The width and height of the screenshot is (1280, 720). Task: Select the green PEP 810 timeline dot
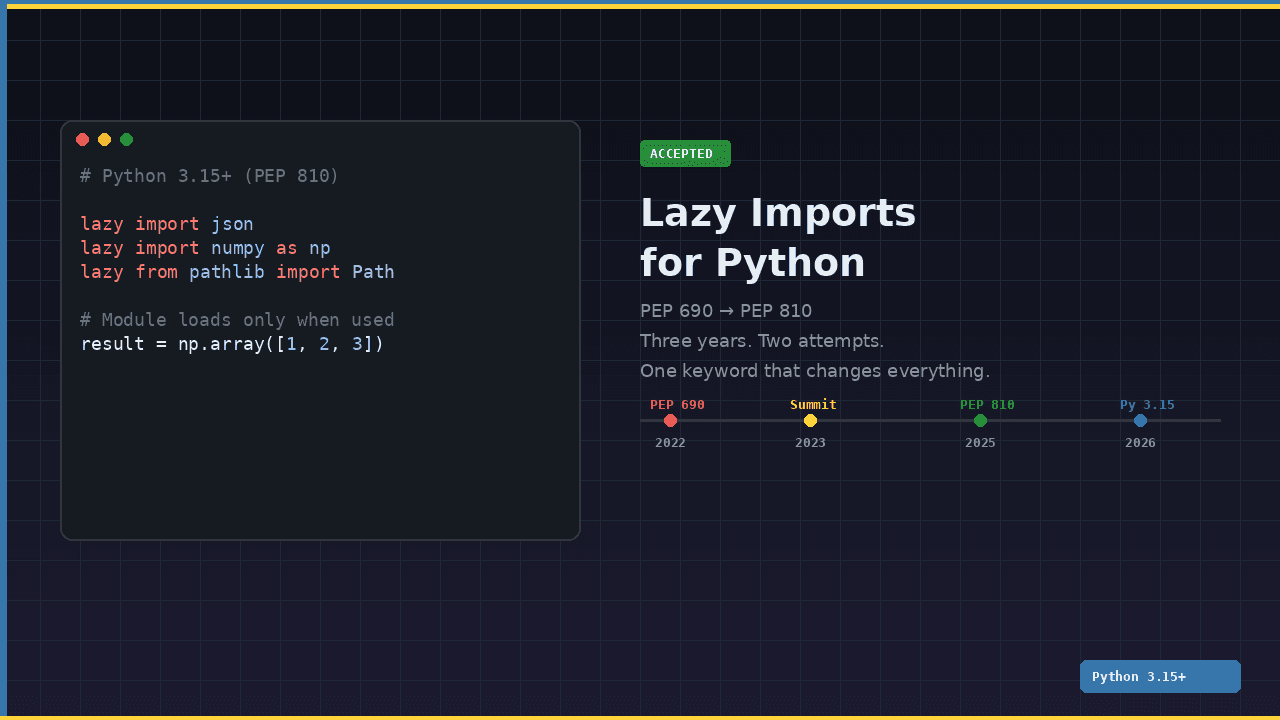(x=980, y=421)
